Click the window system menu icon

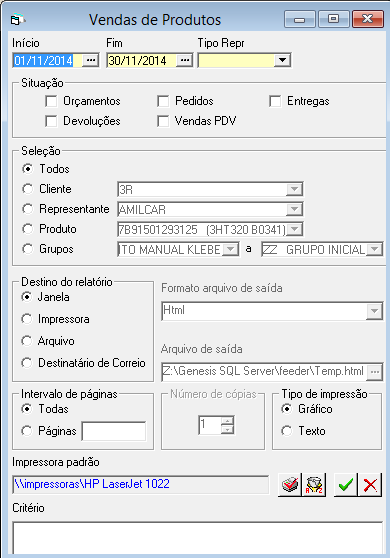point(17,20)
